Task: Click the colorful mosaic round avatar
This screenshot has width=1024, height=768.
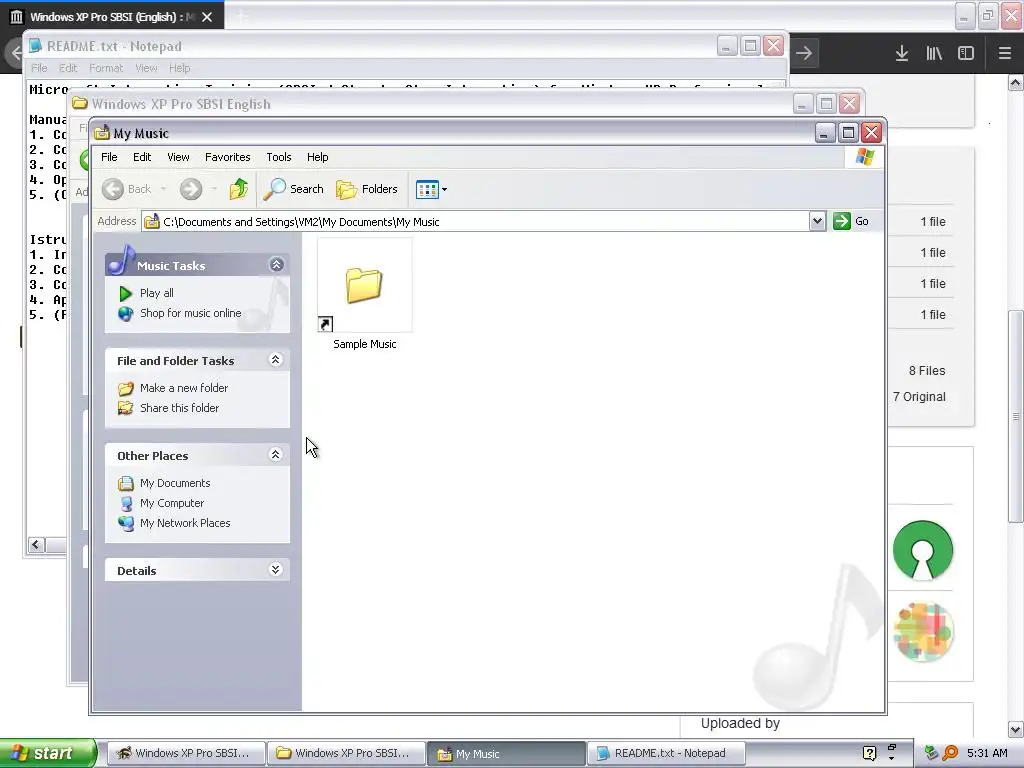Action: point(923,632)
